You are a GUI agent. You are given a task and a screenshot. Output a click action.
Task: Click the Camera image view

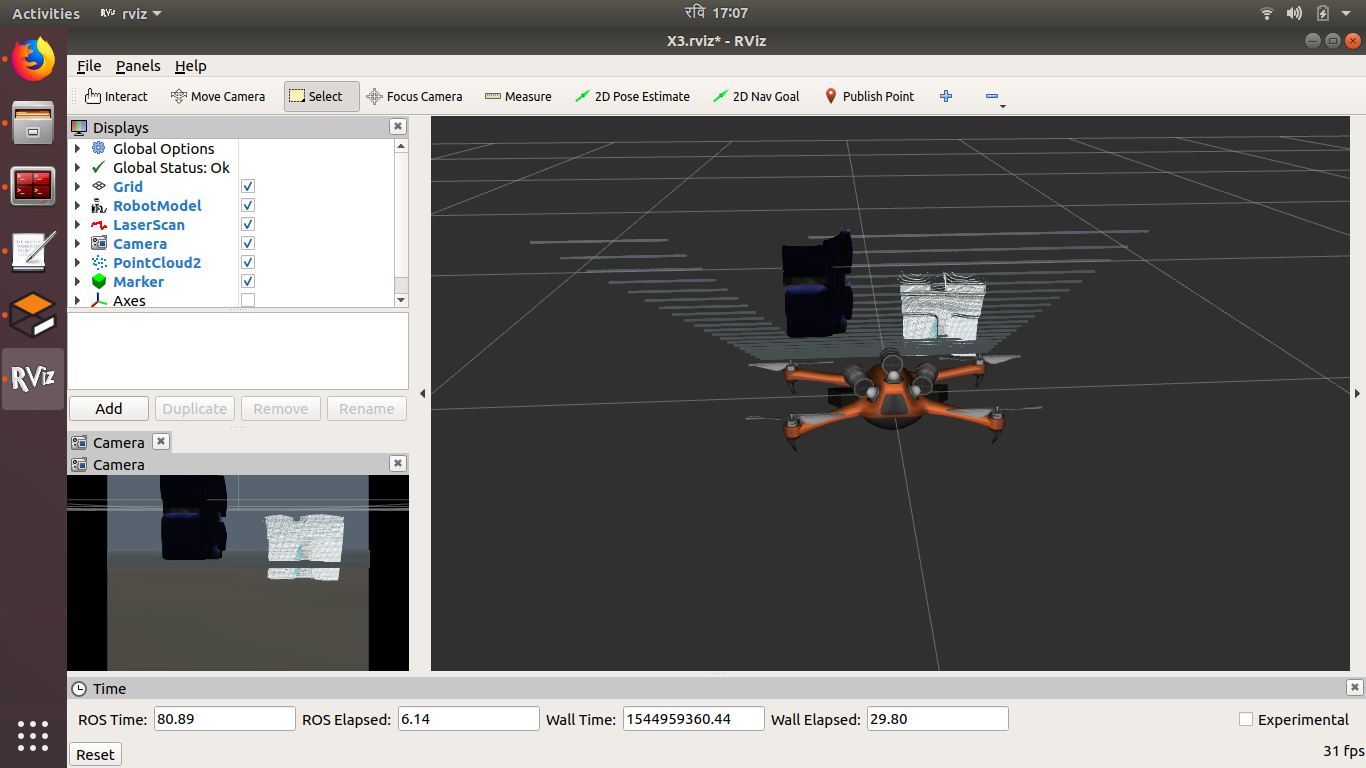point(238,573)
